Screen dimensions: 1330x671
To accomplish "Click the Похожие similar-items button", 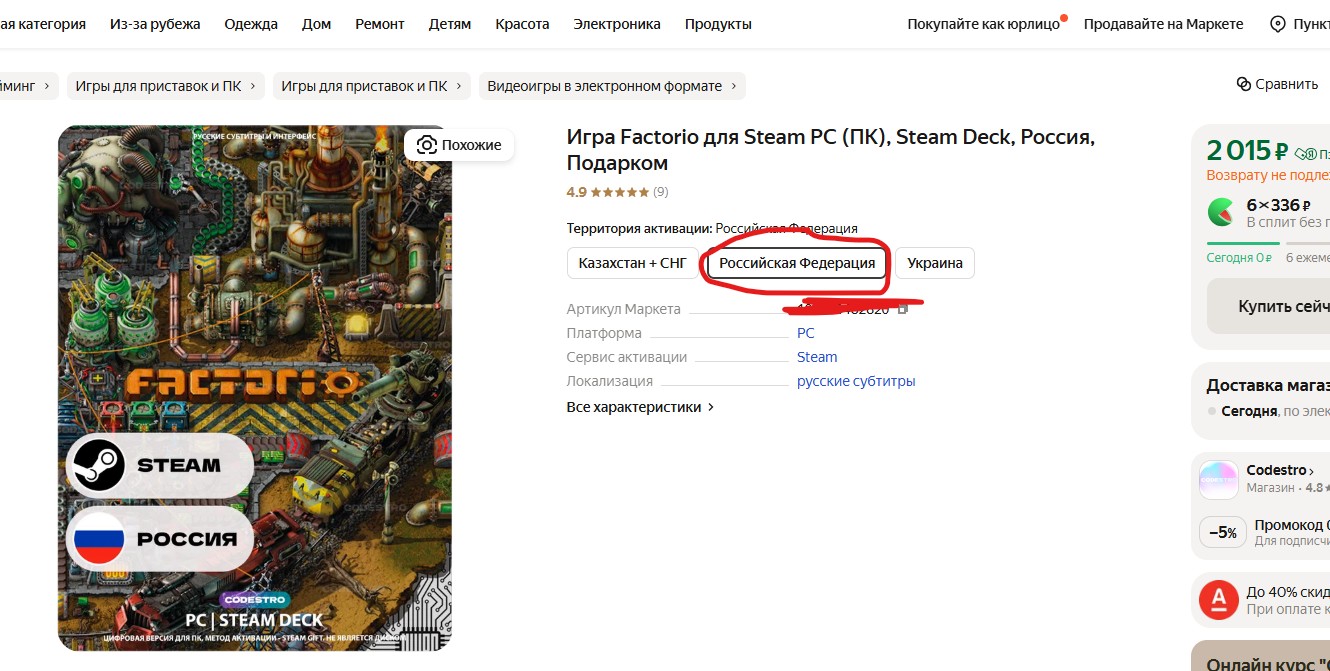I will (459, 145).
